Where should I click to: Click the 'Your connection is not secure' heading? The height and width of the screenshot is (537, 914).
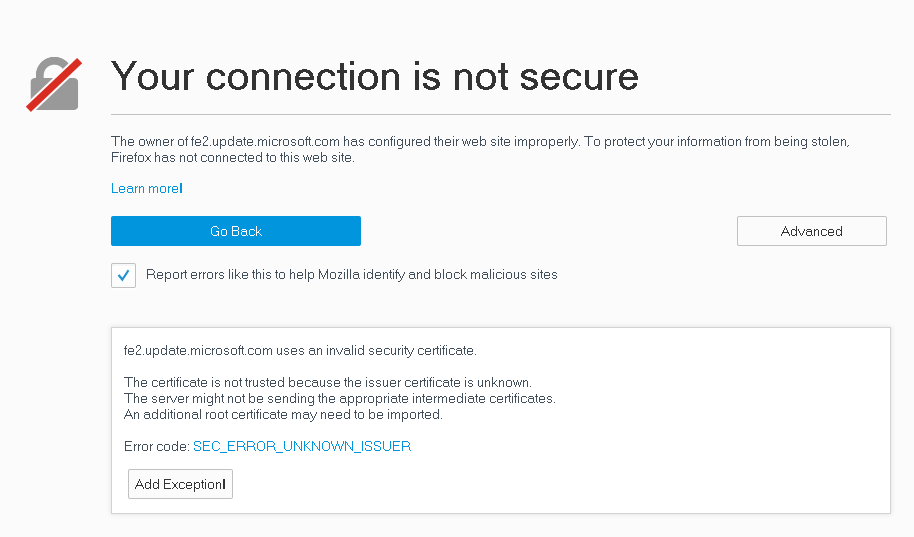pos(375,76)
